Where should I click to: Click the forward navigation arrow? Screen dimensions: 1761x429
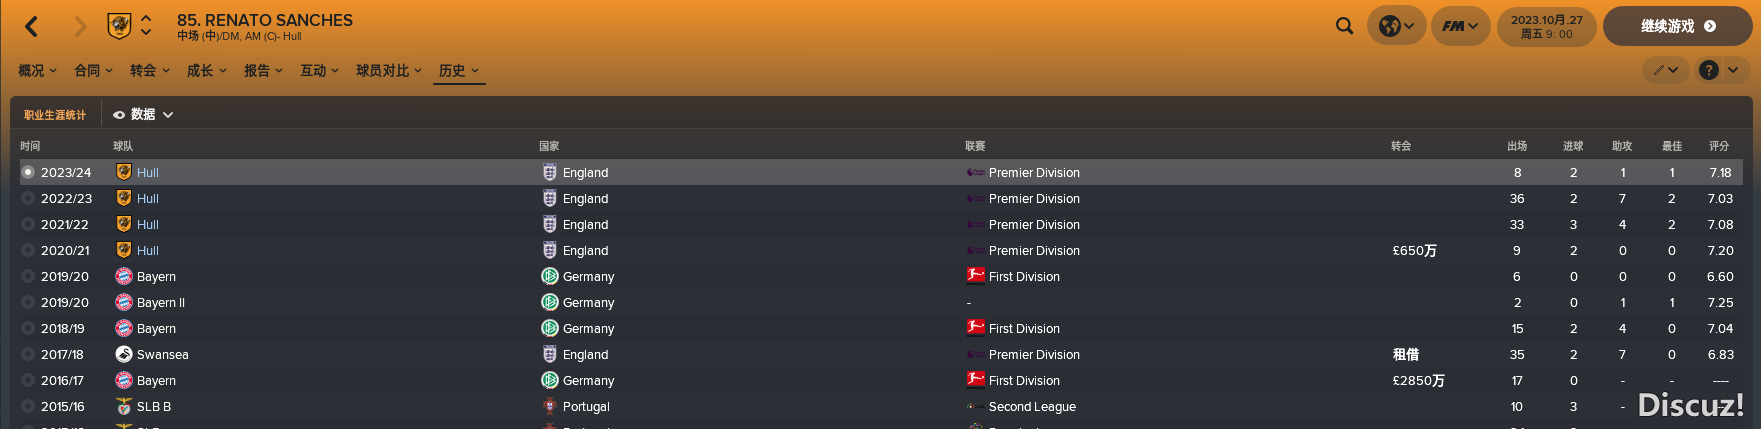(x=80, y=27)
